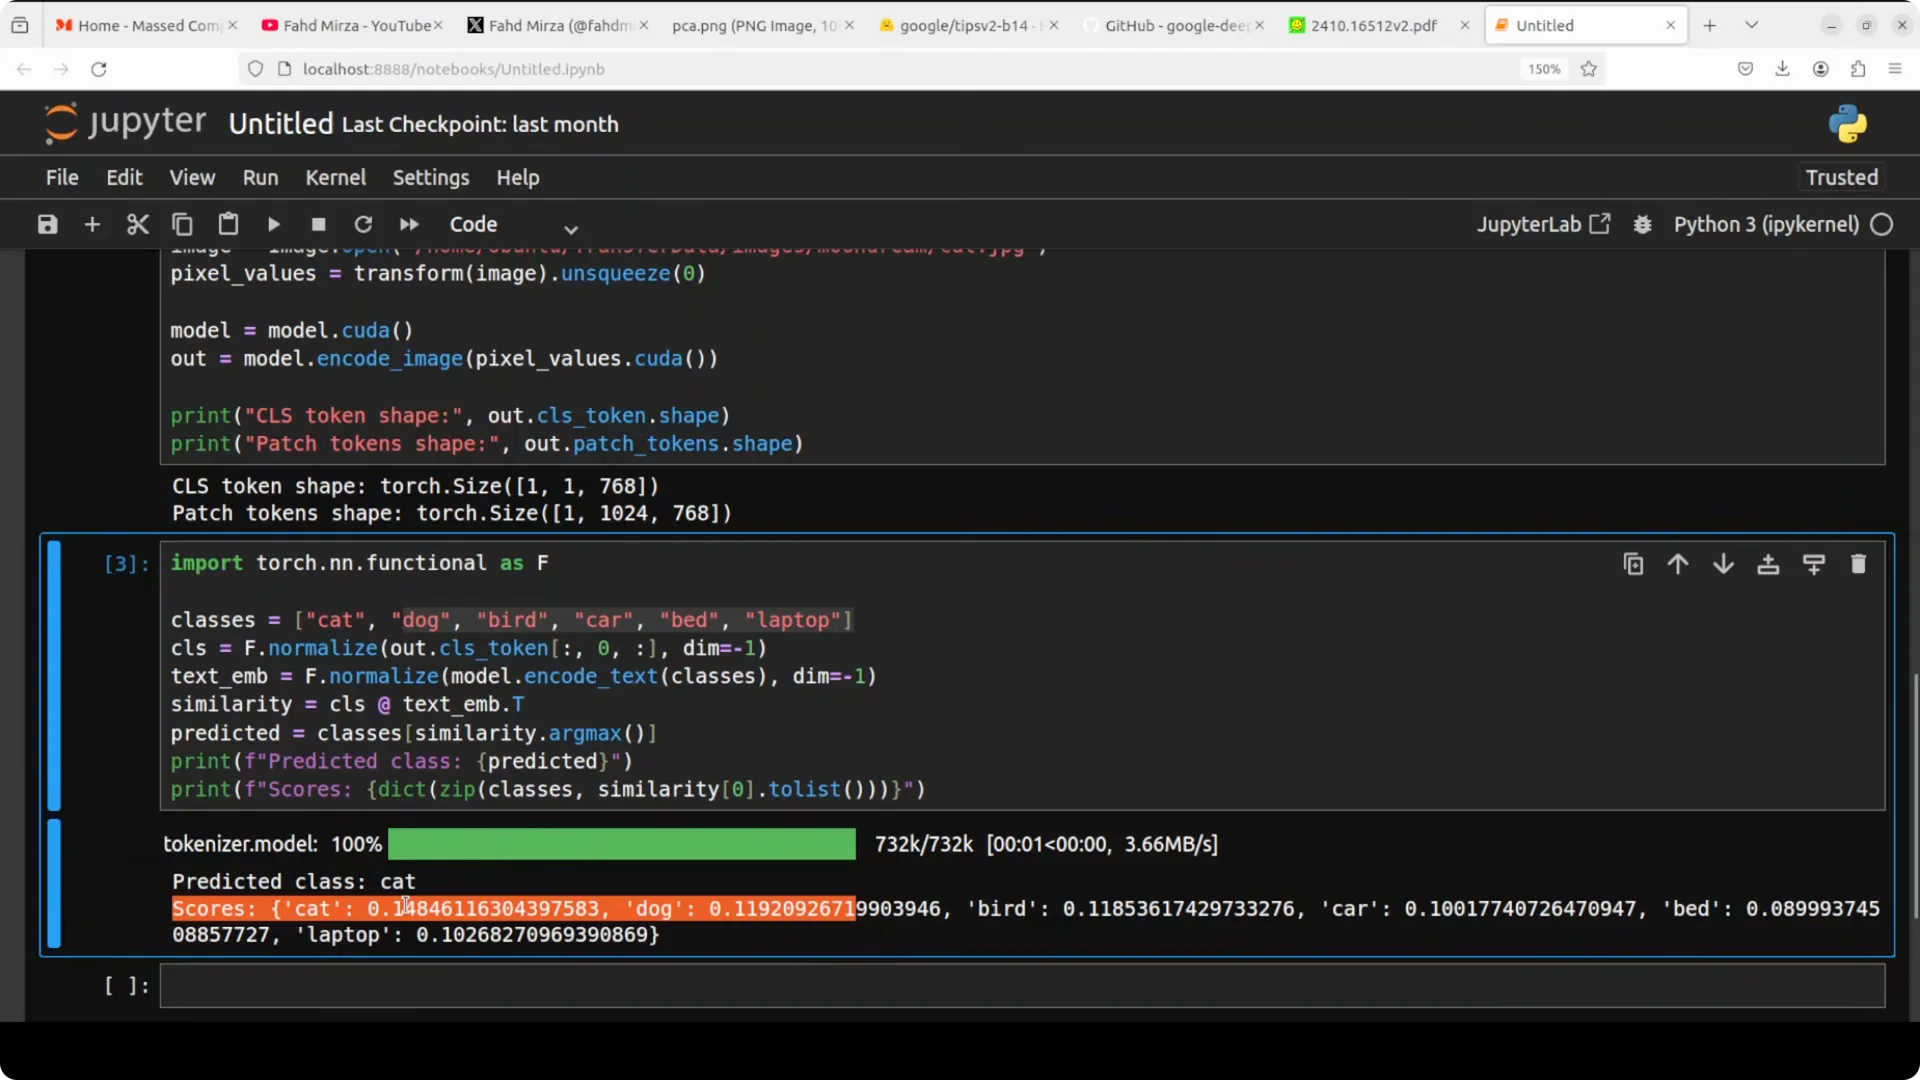Screen dimensions: 1920x1080
Task: Switch to Fahd Mirza X profile tab
Action: point(558,25)
